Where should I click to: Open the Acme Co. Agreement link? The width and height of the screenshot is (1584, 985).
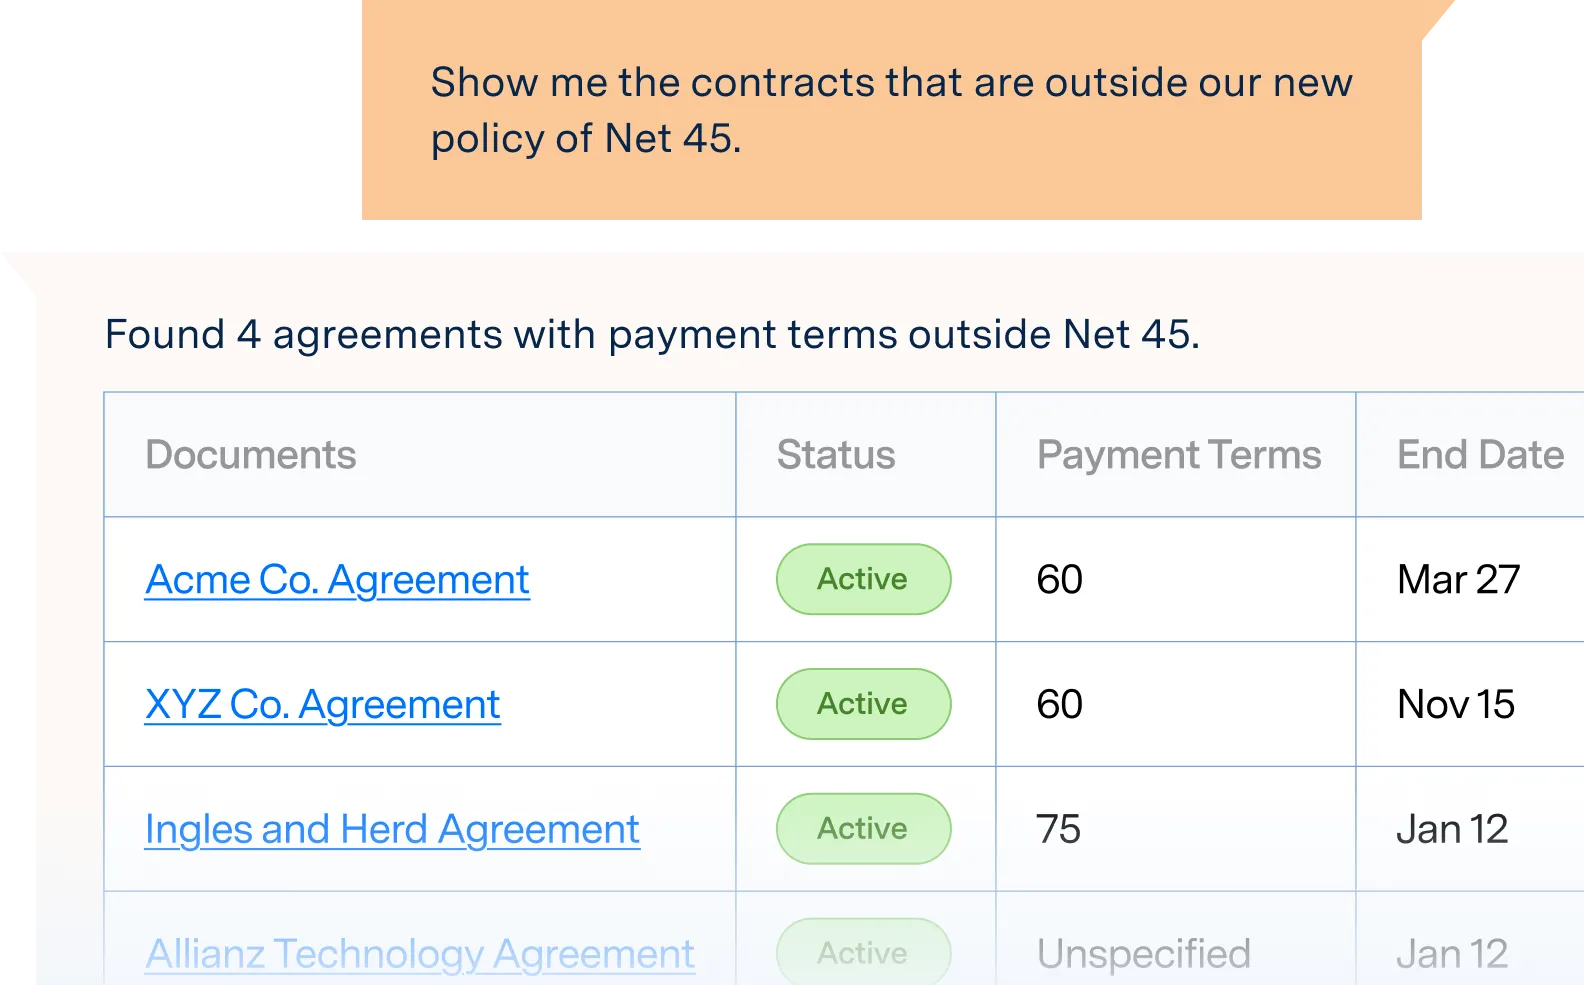pyautogui.click(x=337, y=580)
